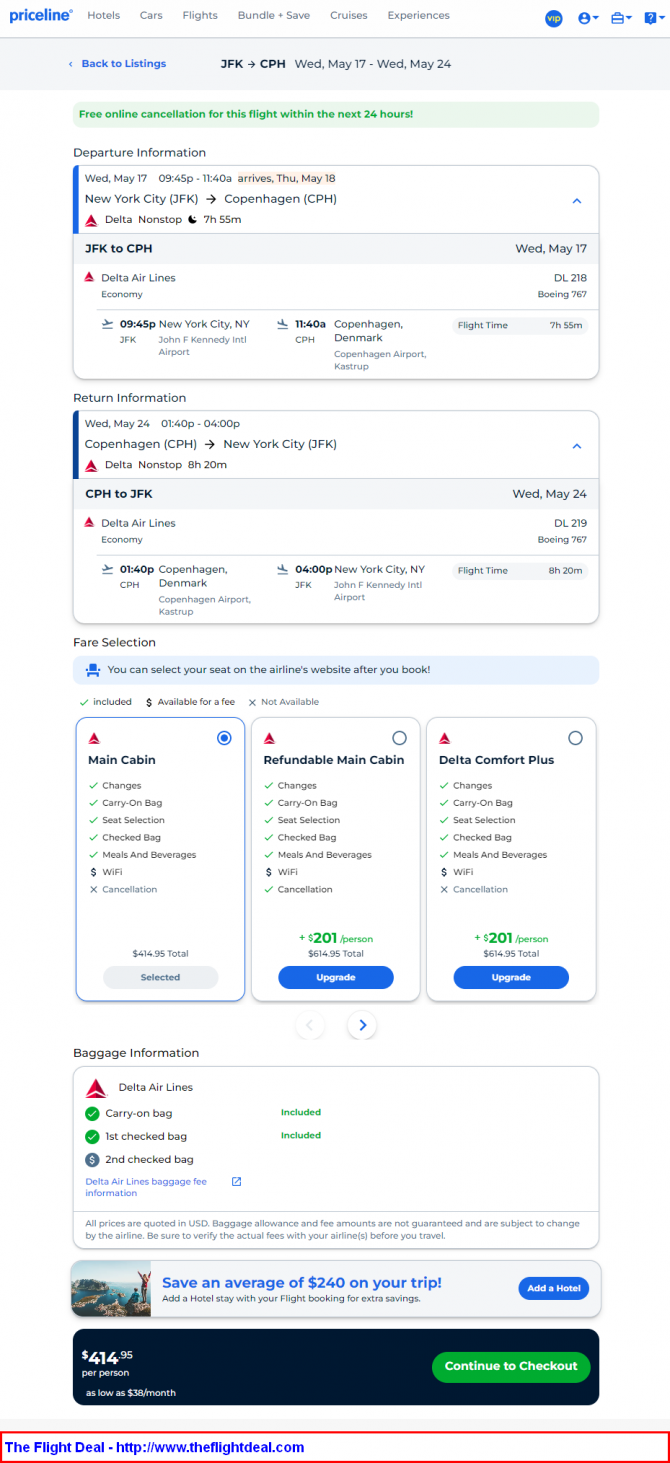Click the $614.95 Total under Delta Comfort Plus
670x1463 pixels.
[511, 954]
